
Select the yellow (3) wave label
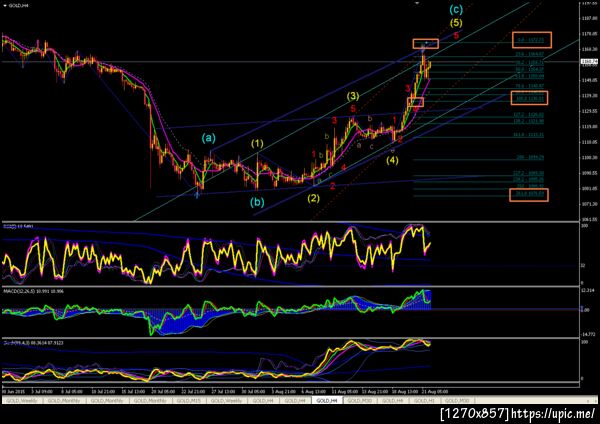click(353, 96)
